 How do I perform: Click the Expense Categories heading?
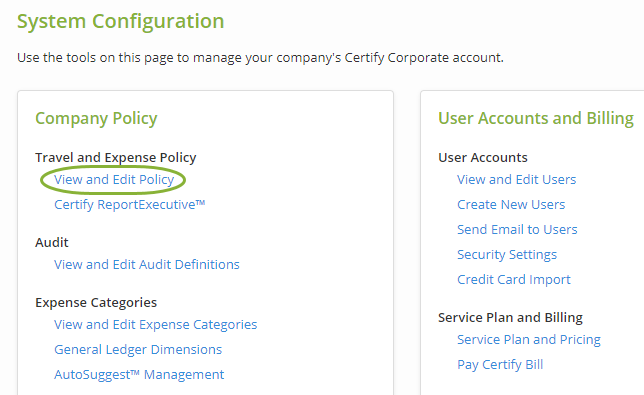tap(96, 303)
